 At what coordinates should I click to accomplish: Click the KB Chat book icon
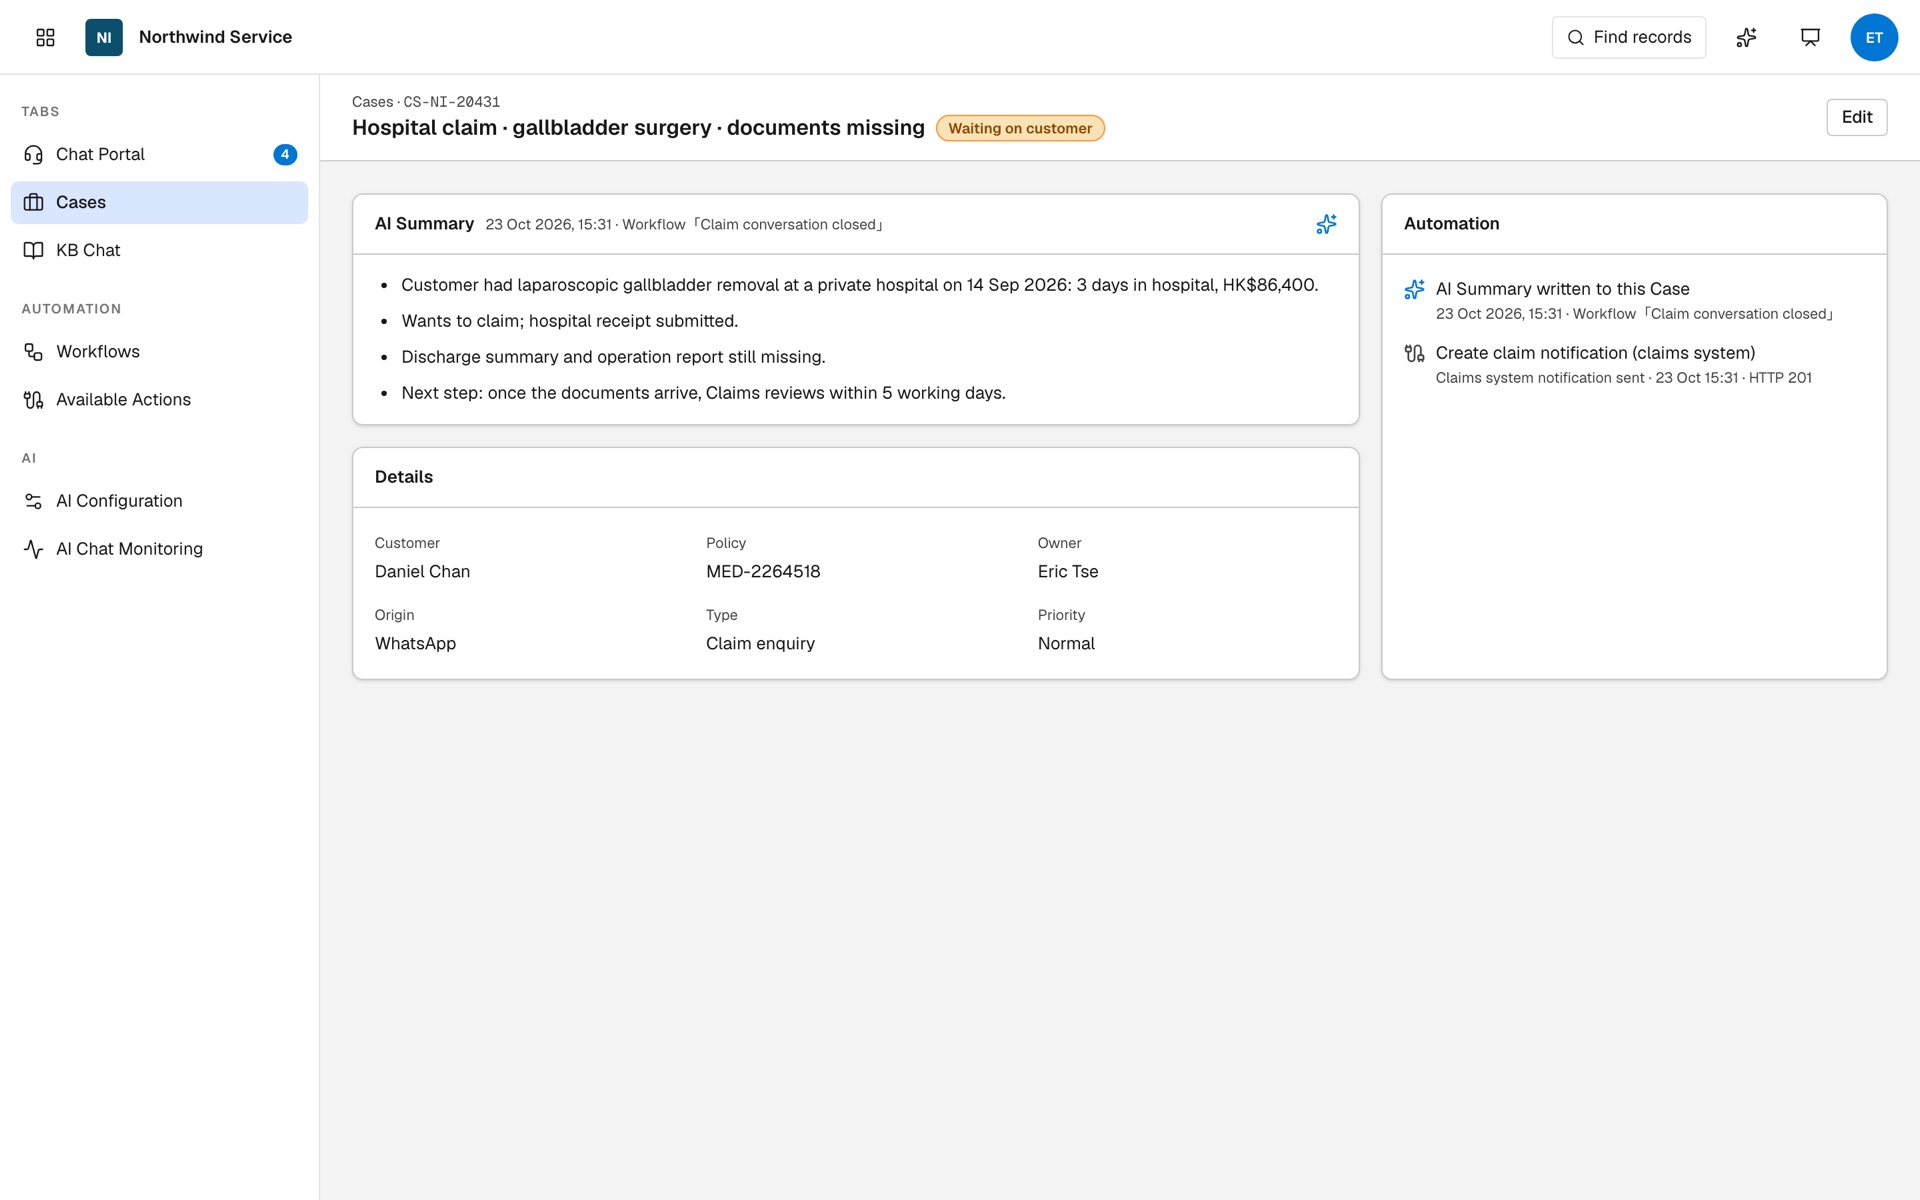(x=33, y=250)
